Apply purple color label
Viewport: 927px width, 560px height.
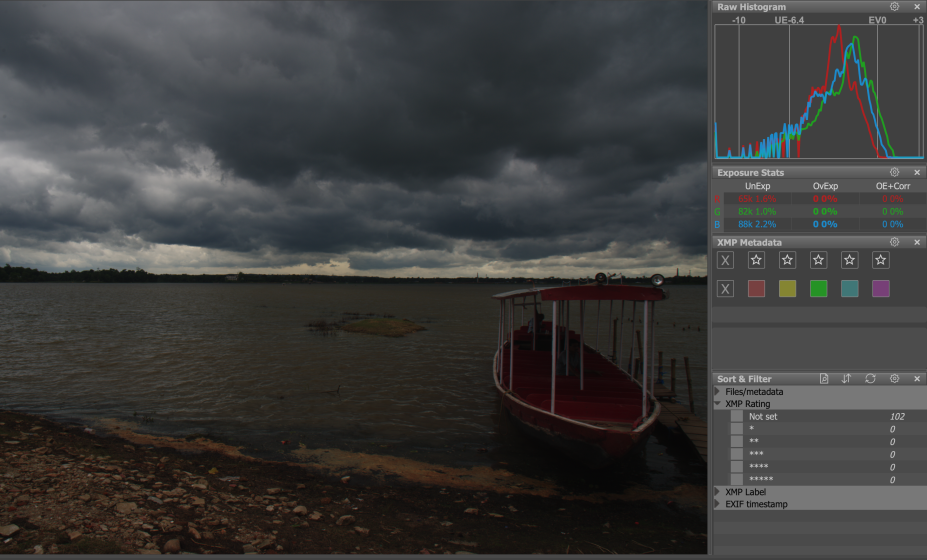(881, 289)
